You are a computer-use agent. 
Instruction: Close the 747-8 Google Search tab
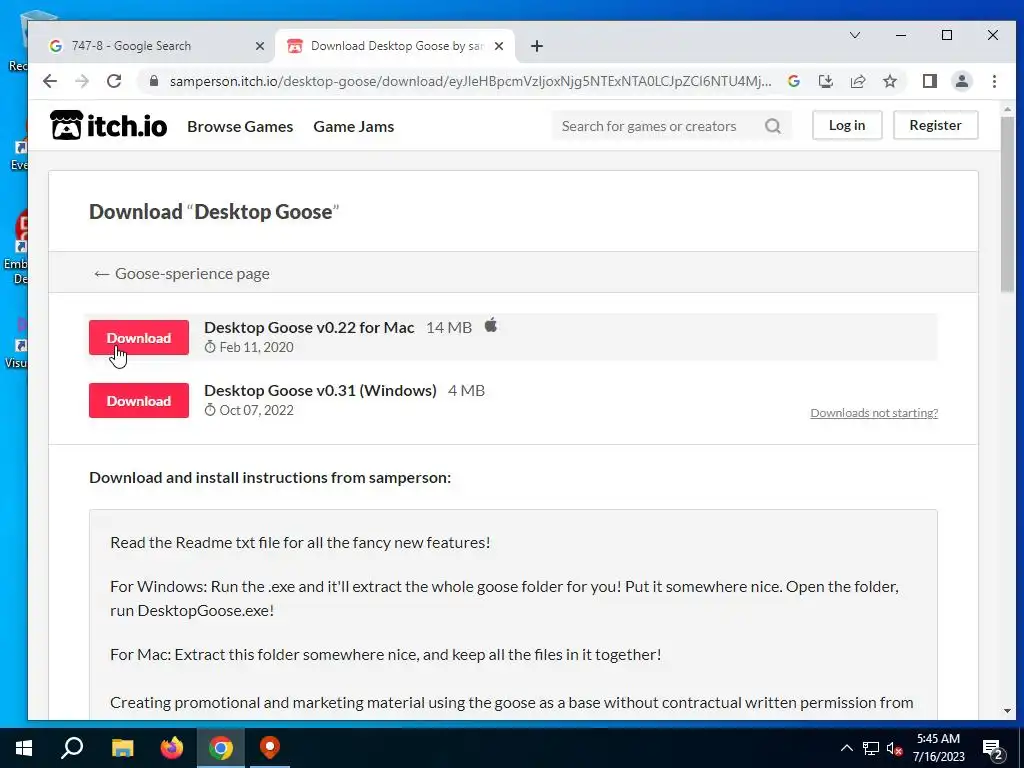pyautogui.click(x=260, y=46)
